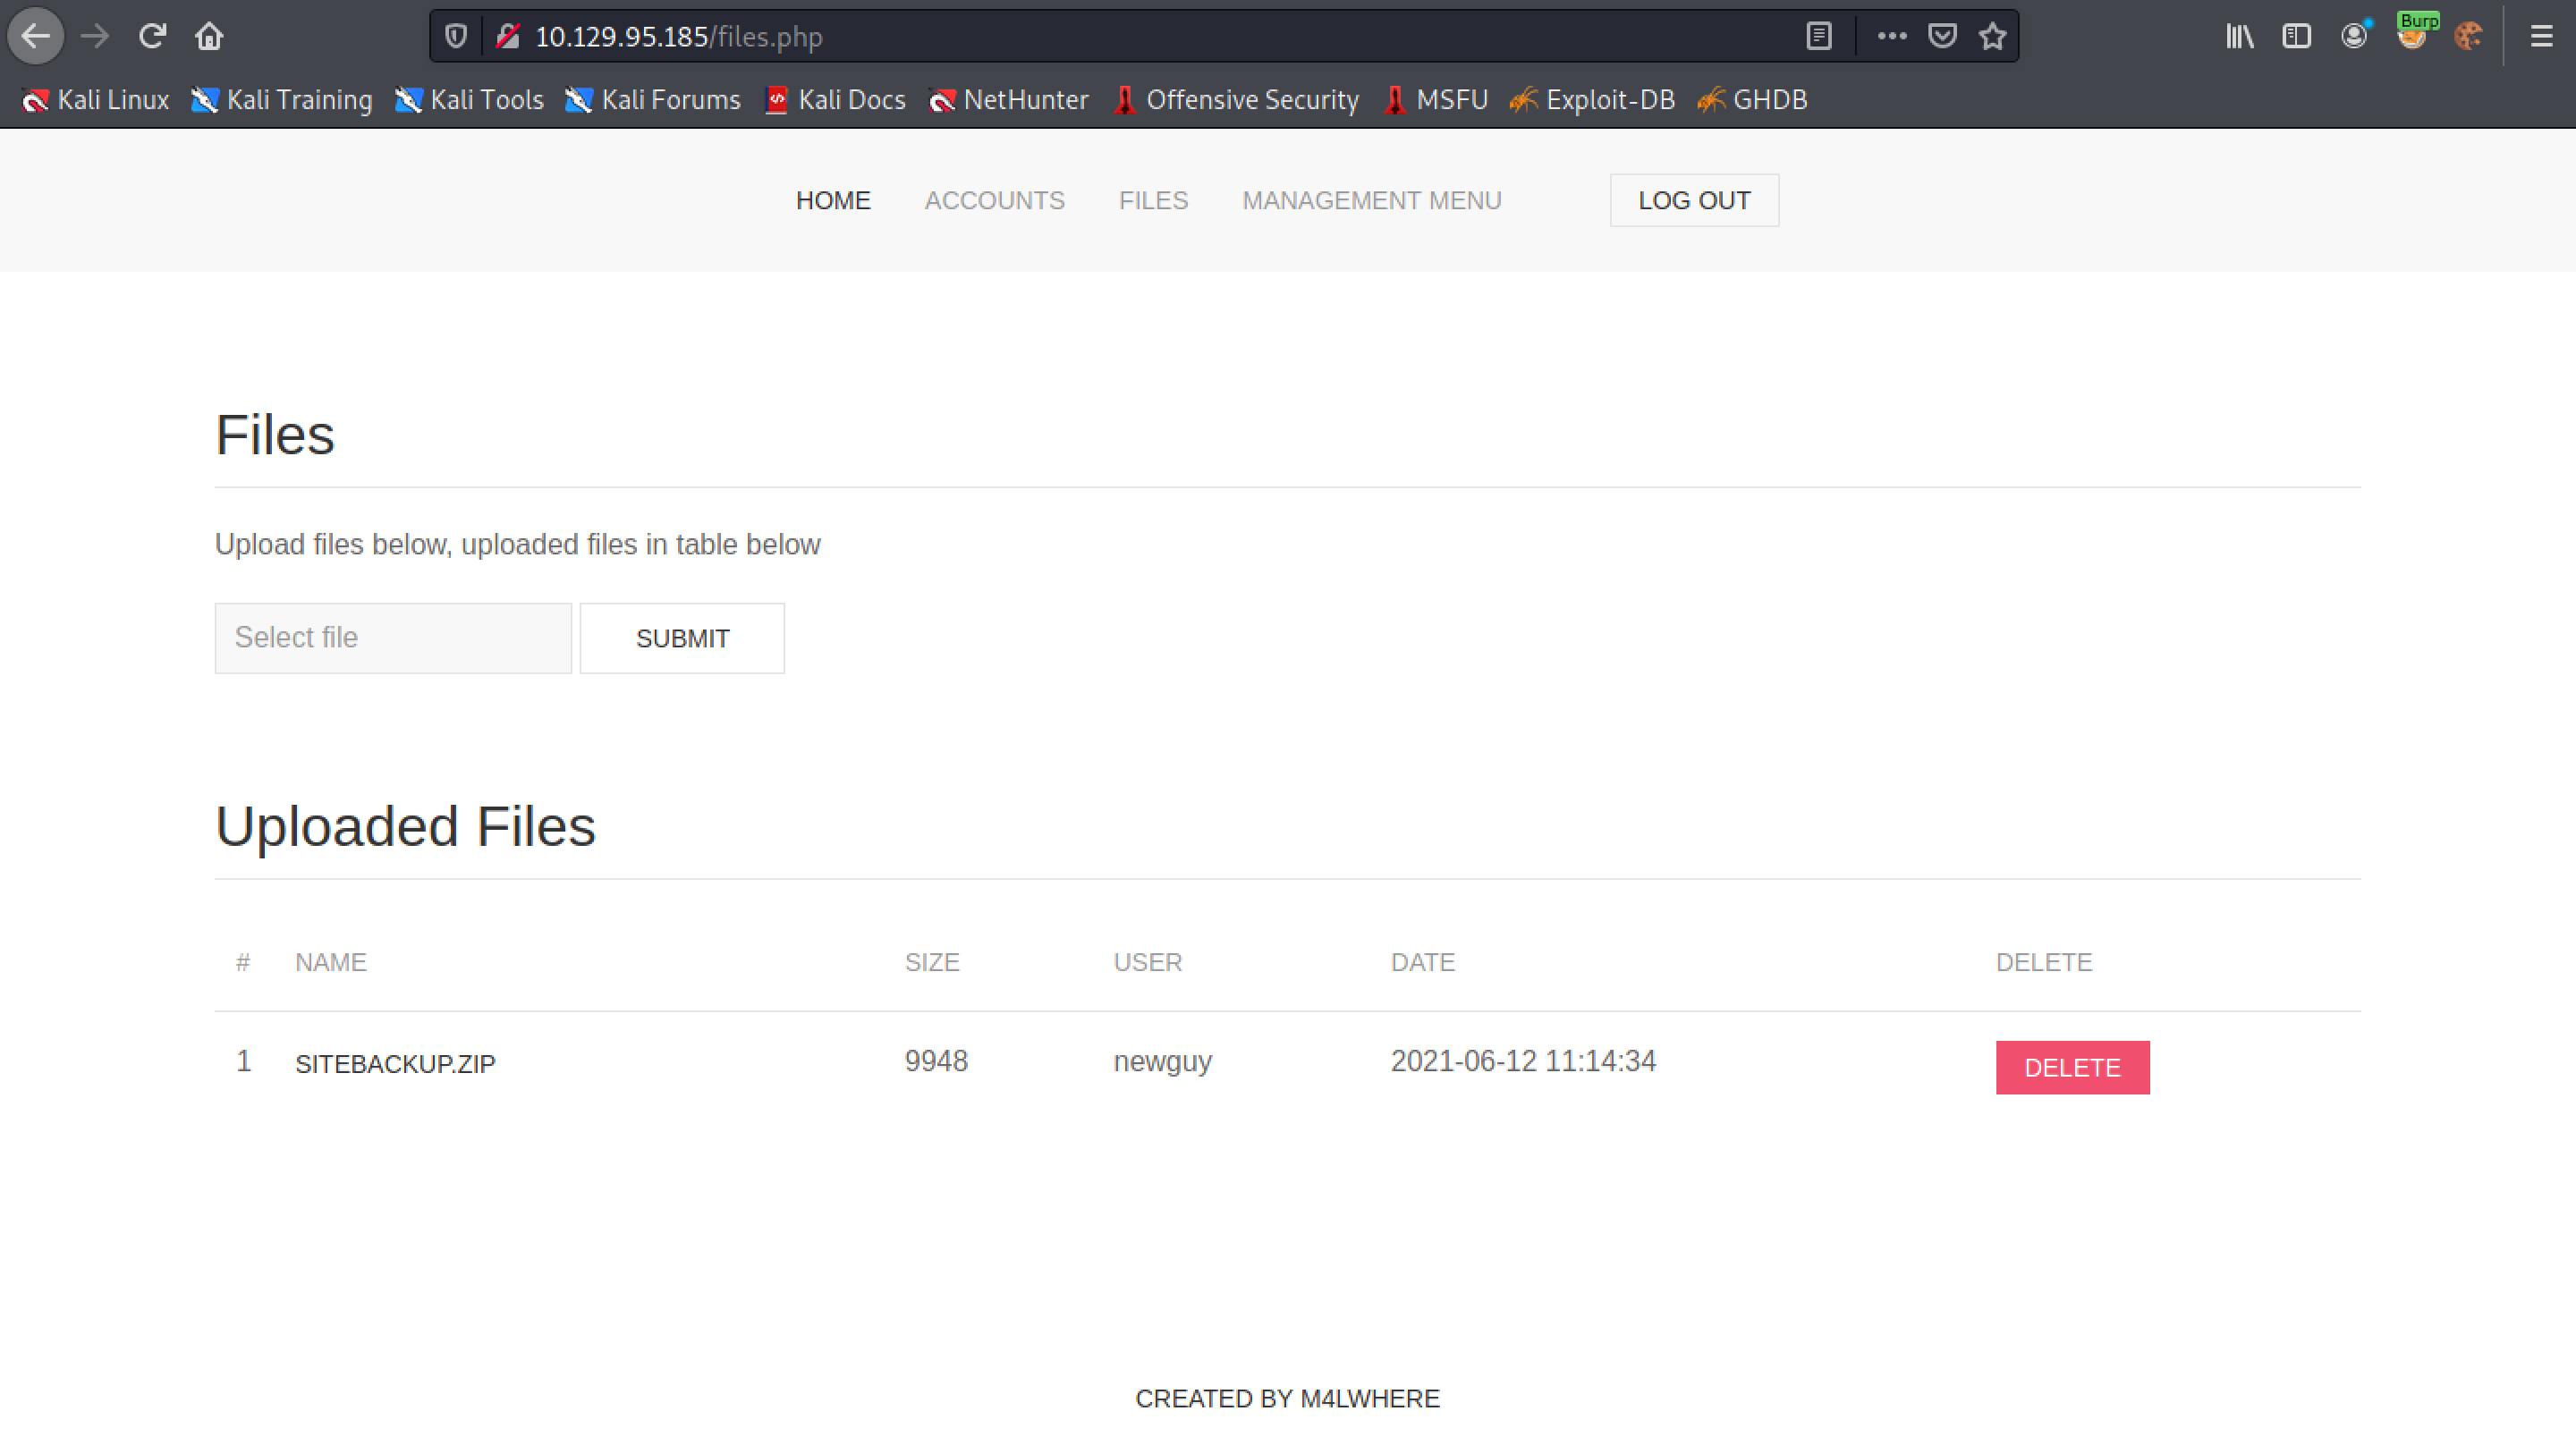2576x1445 pixels.
Task: Click the size value '9948'
Action: point(936,1061)
